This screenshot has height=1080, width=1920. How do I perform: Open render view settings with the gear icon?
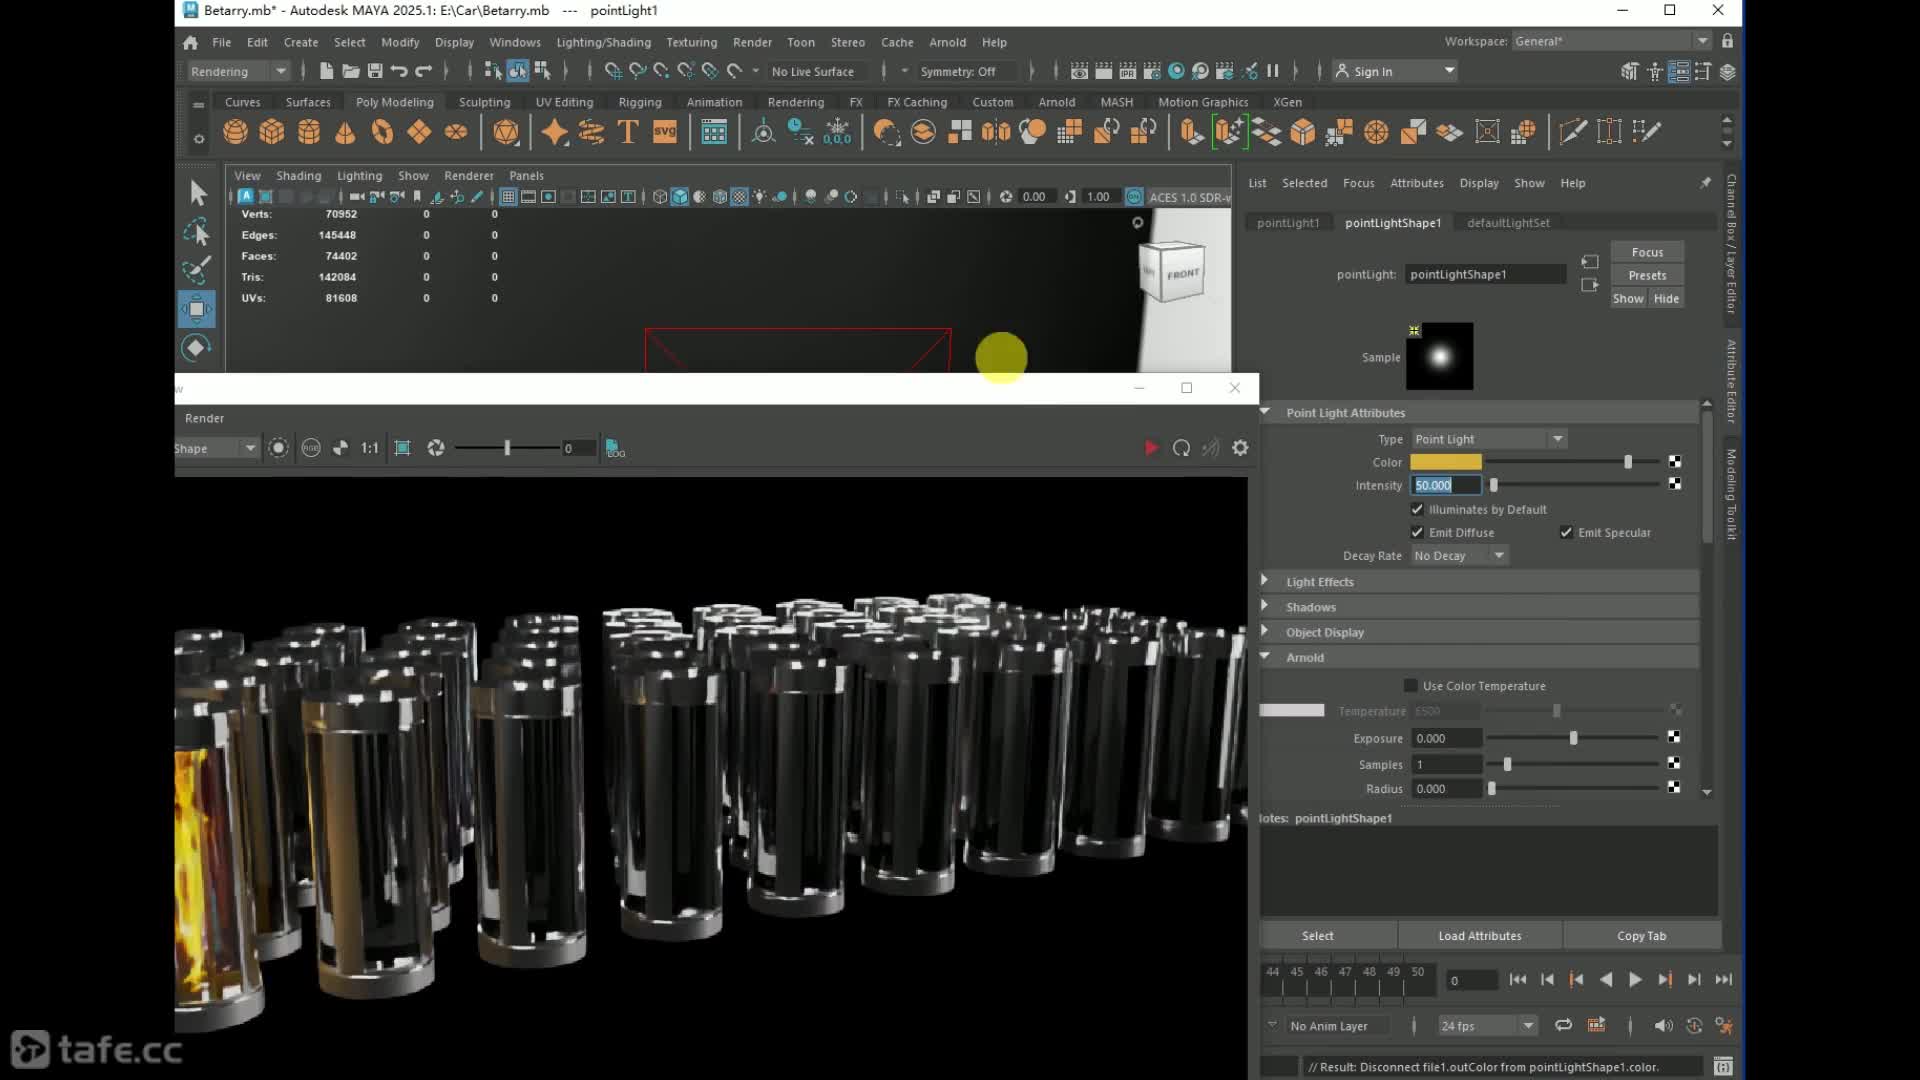click(1240, 448)
